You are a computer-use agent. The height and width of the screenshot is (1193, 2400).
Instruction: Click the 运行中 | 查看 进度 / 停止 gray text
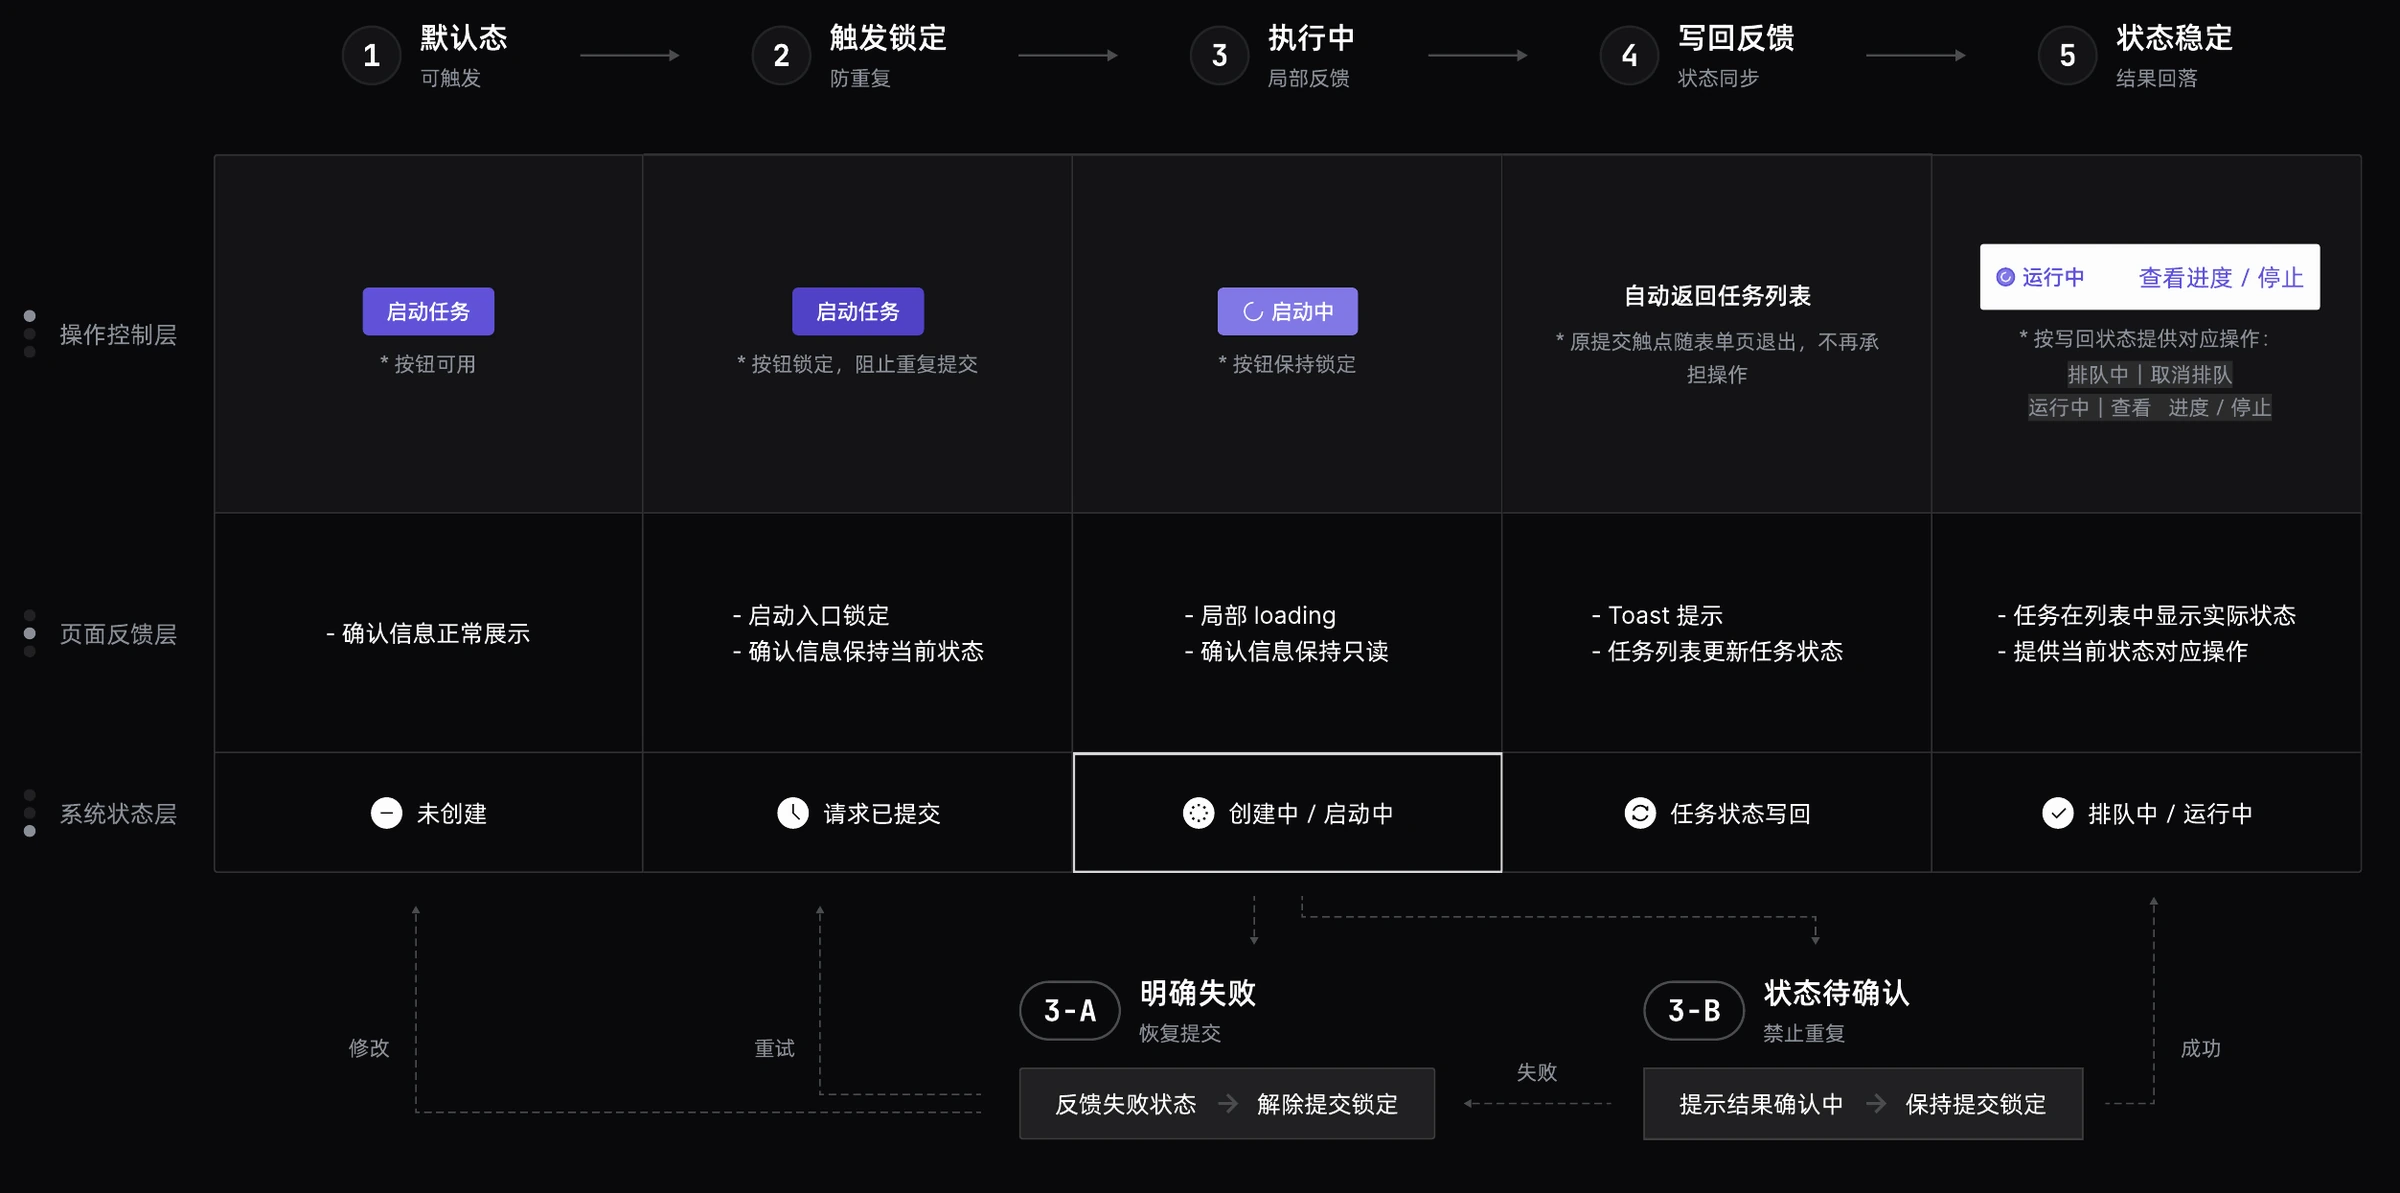click(2150, 407)
